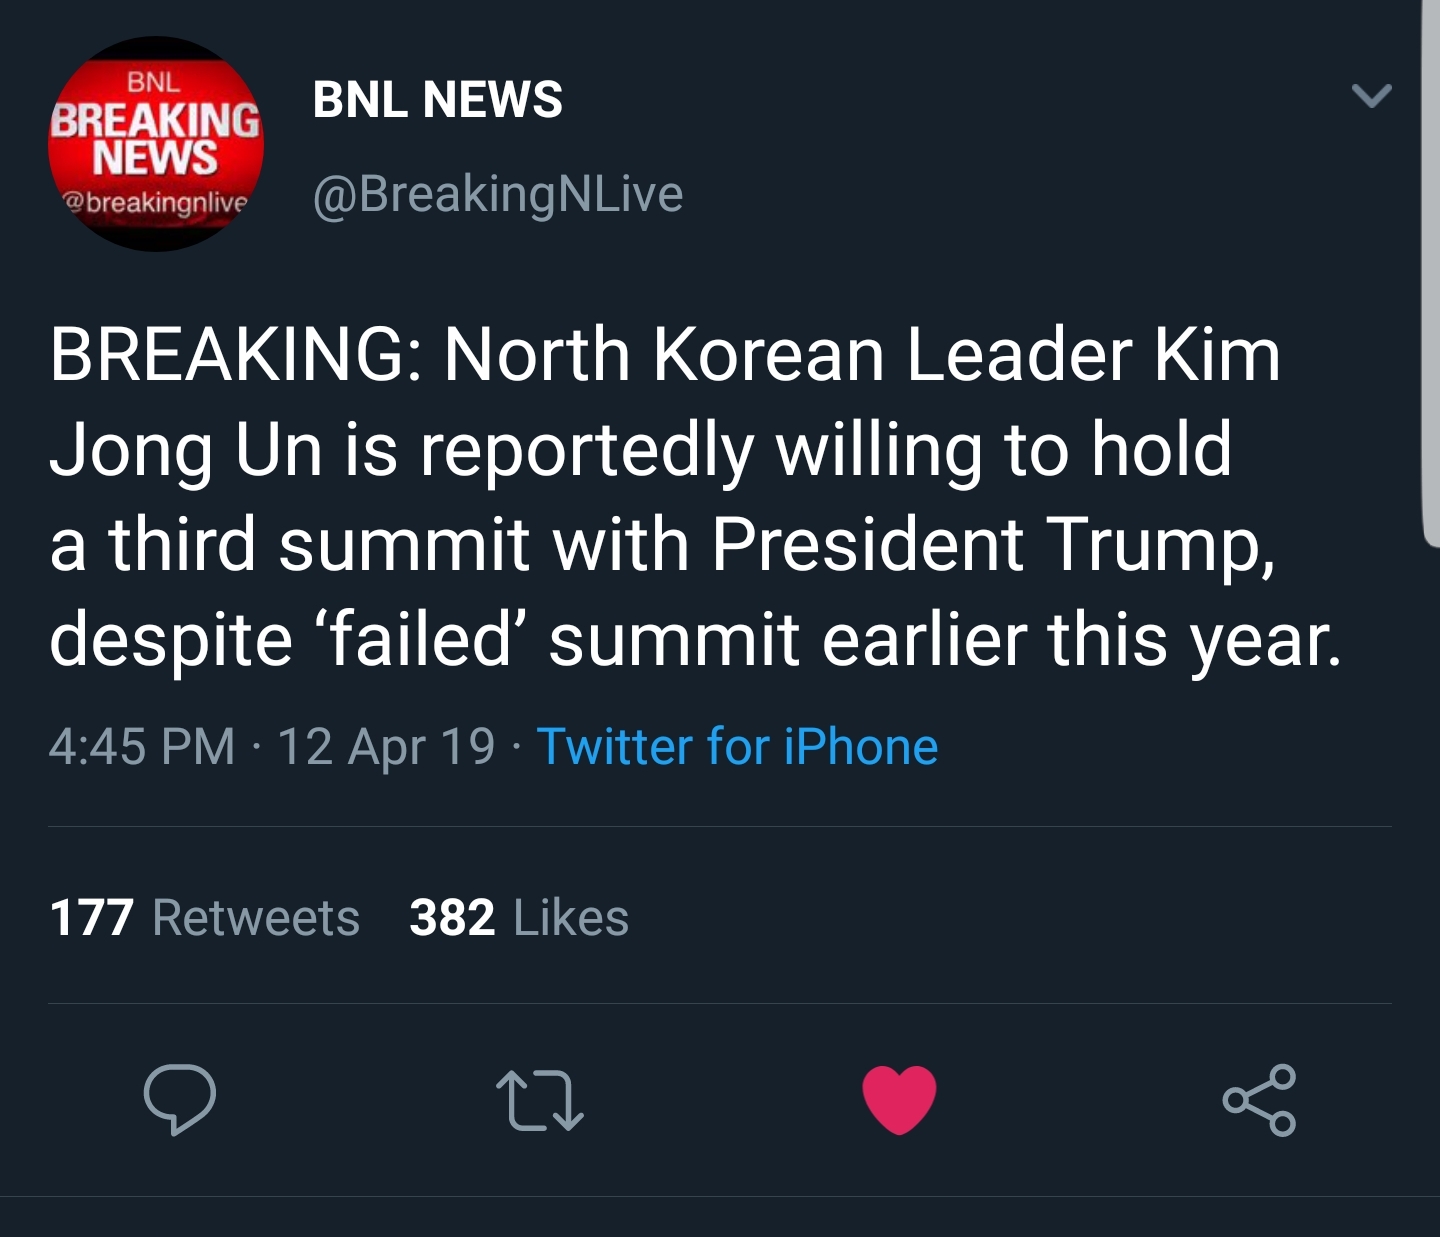Open the share options icon
Viewport: 1440px width, 1237px height.
tap(1259, 1100)
